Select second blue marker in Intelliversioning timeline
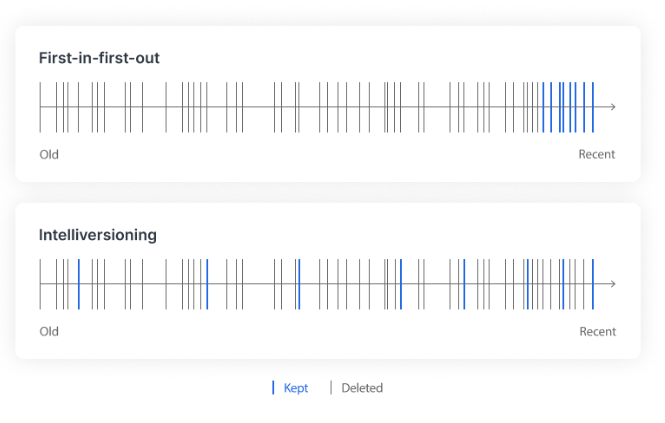665x423 pixels. click(x=207, y=284)
